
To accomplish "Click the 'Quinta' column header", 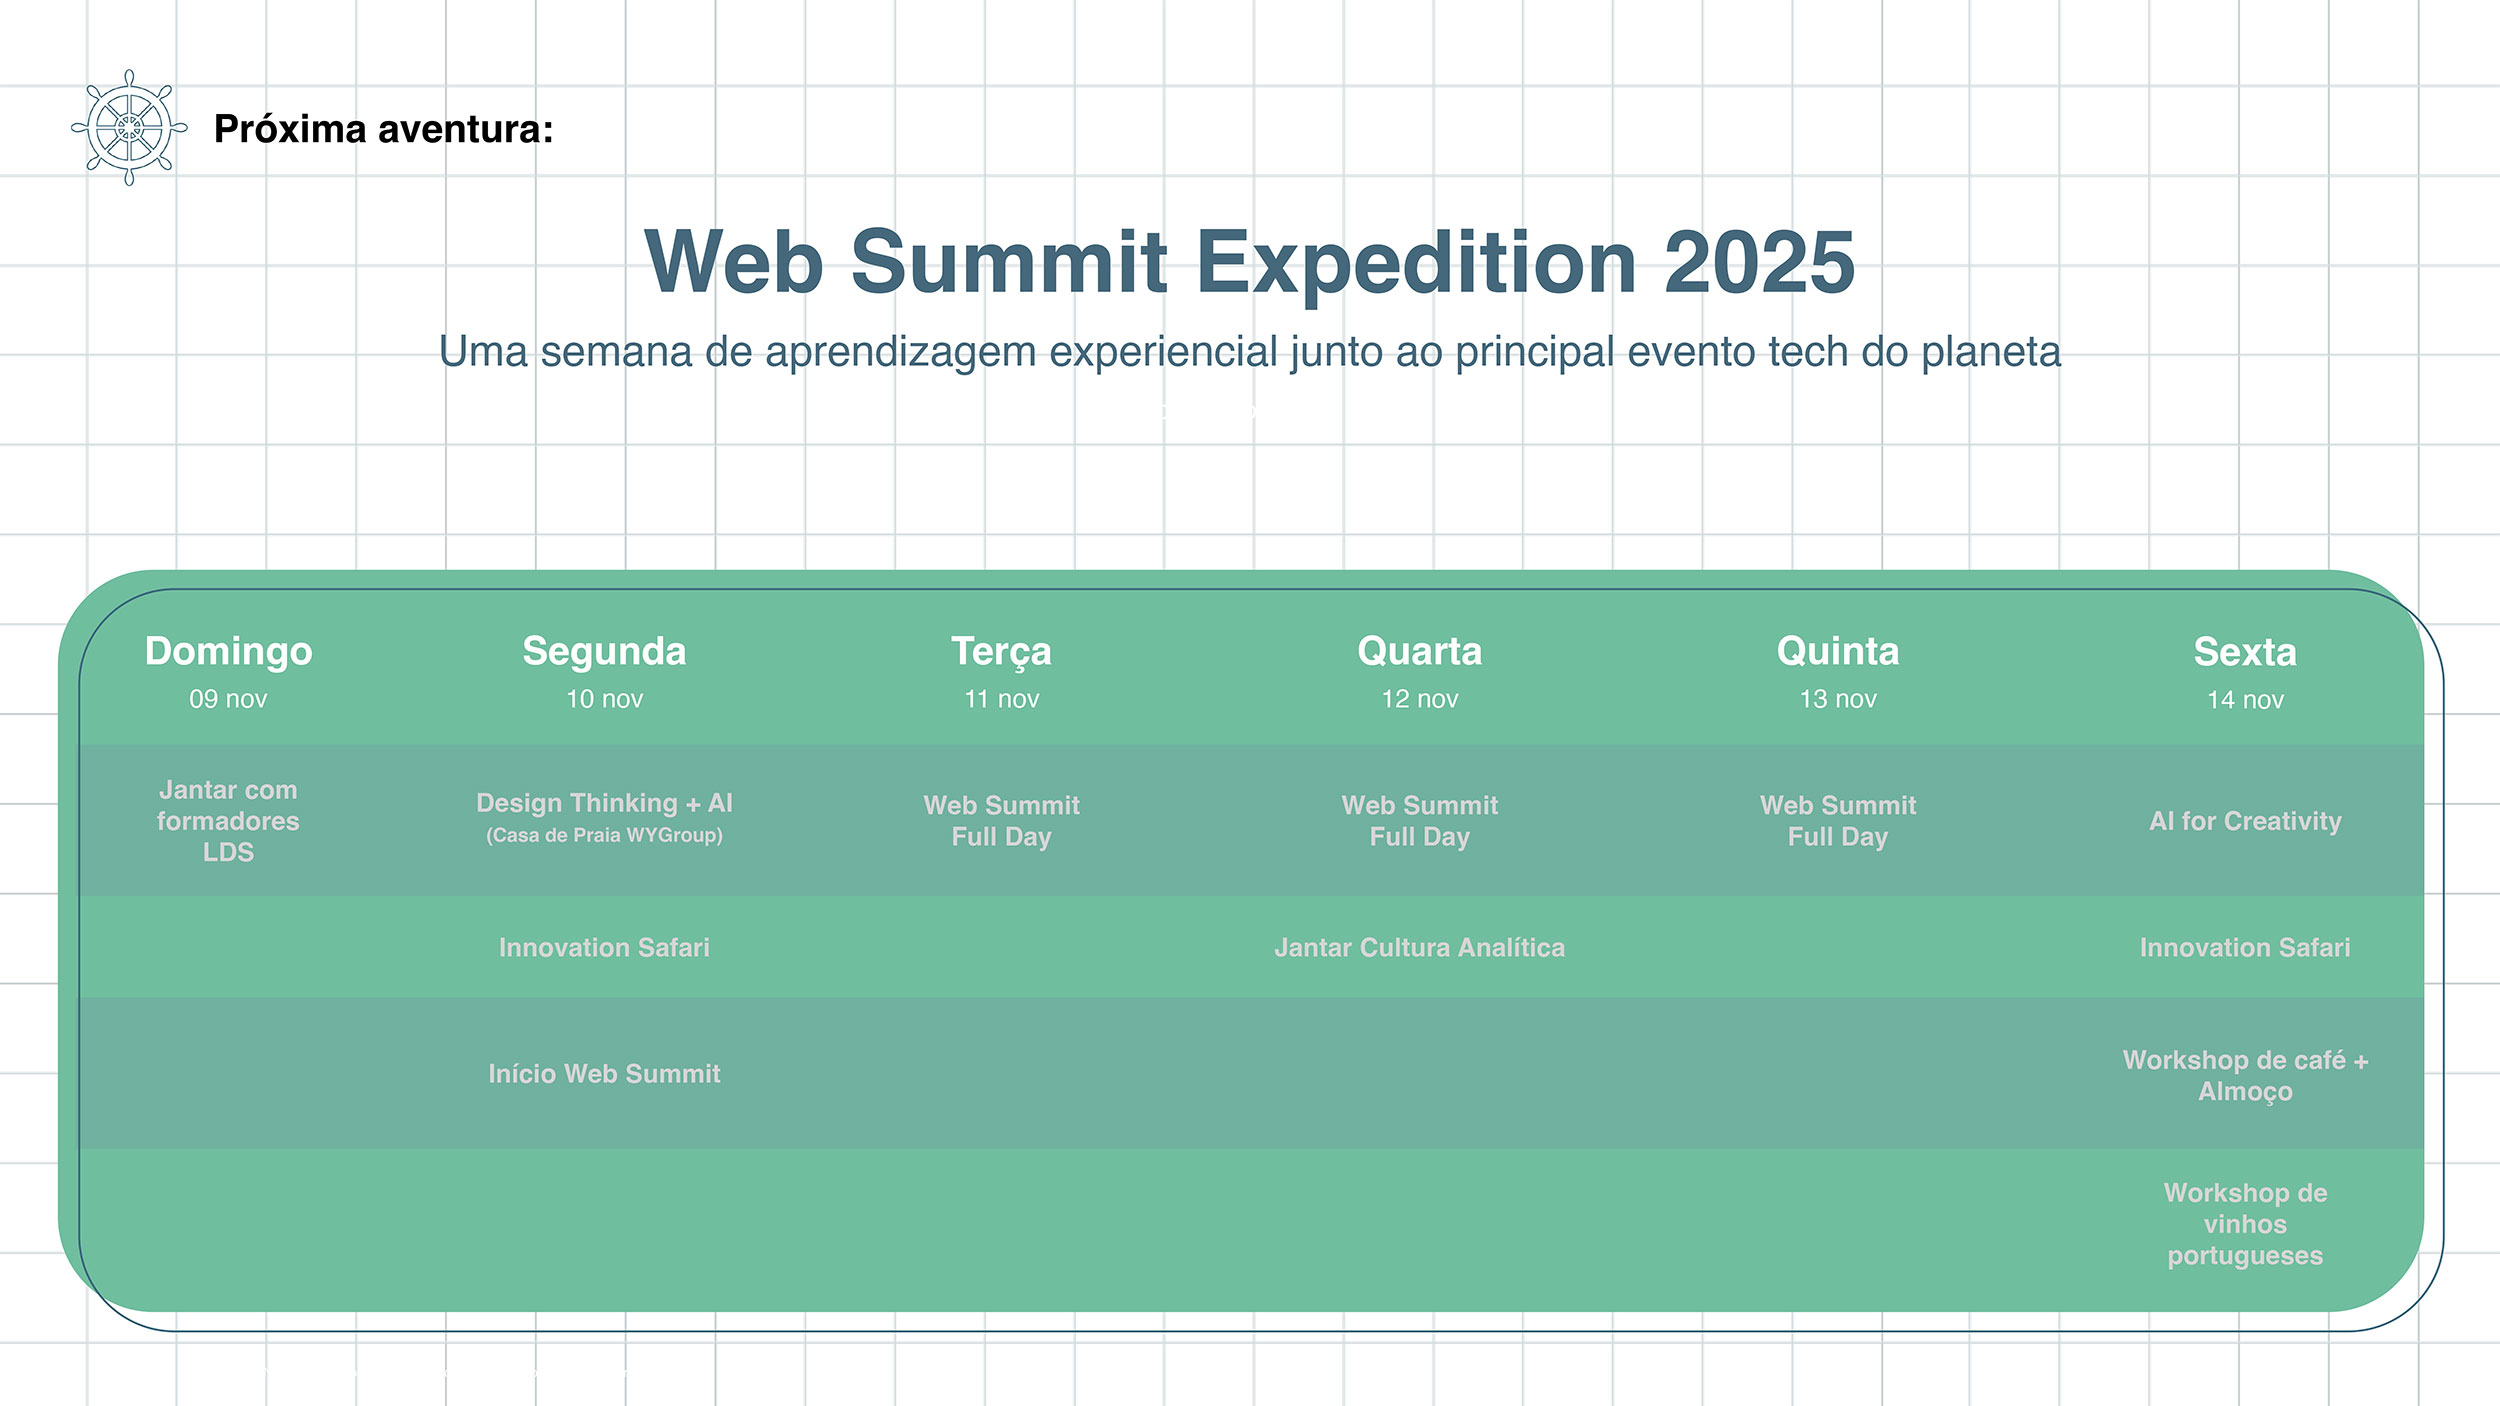I will click(1837, 651).
